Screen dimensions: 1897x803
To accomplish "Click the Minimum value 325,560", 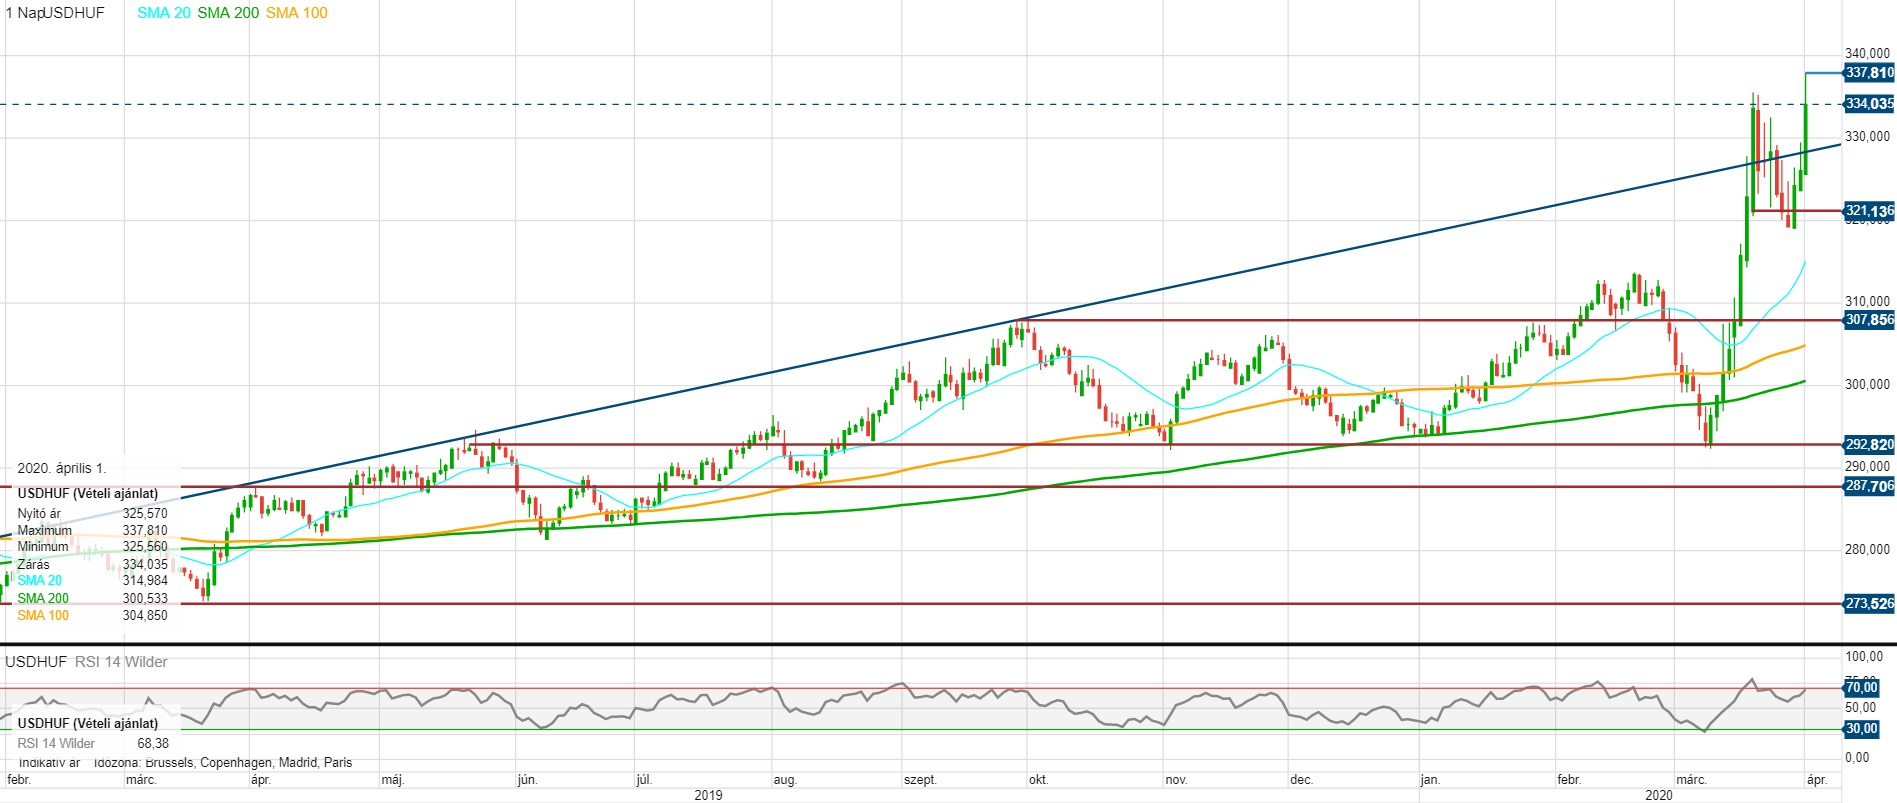I will click(145, 547).
